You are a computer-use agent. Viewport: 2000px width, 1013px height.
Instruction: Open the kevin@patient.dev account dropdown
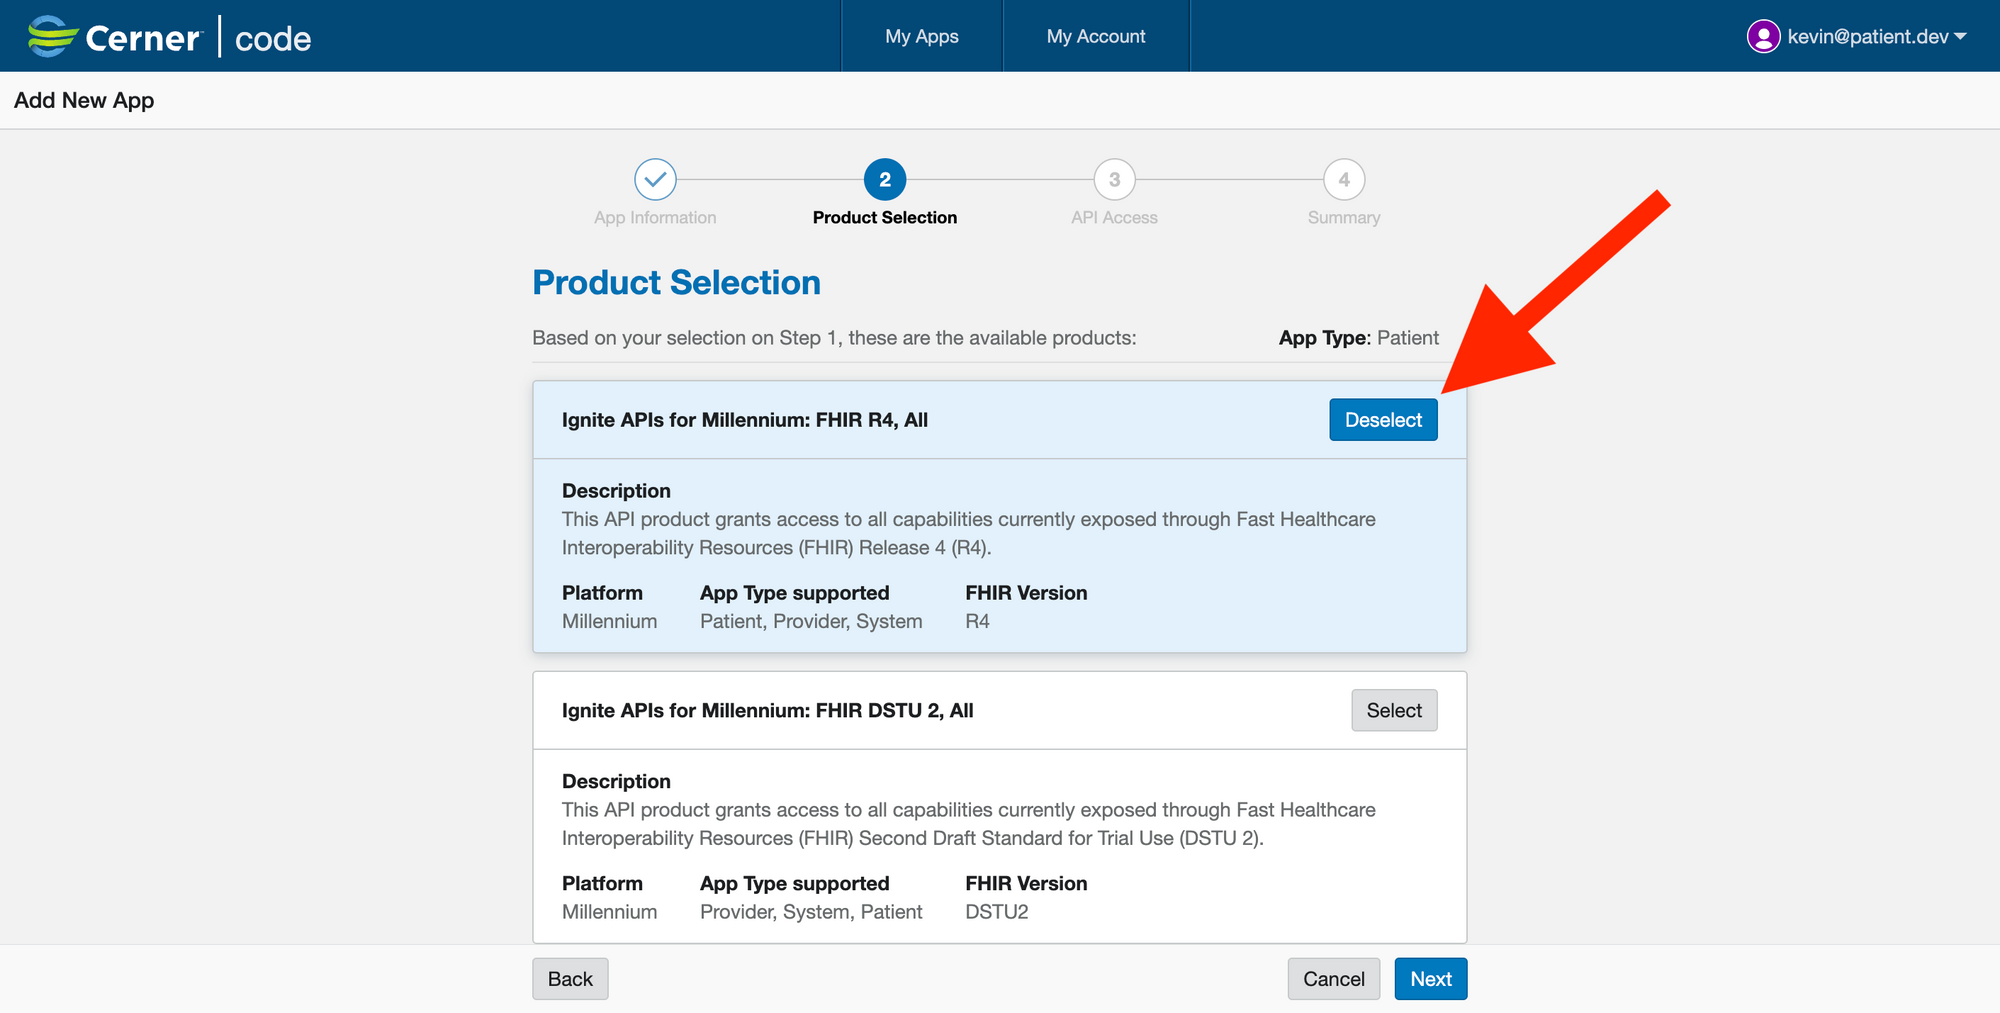(1857, 37)
